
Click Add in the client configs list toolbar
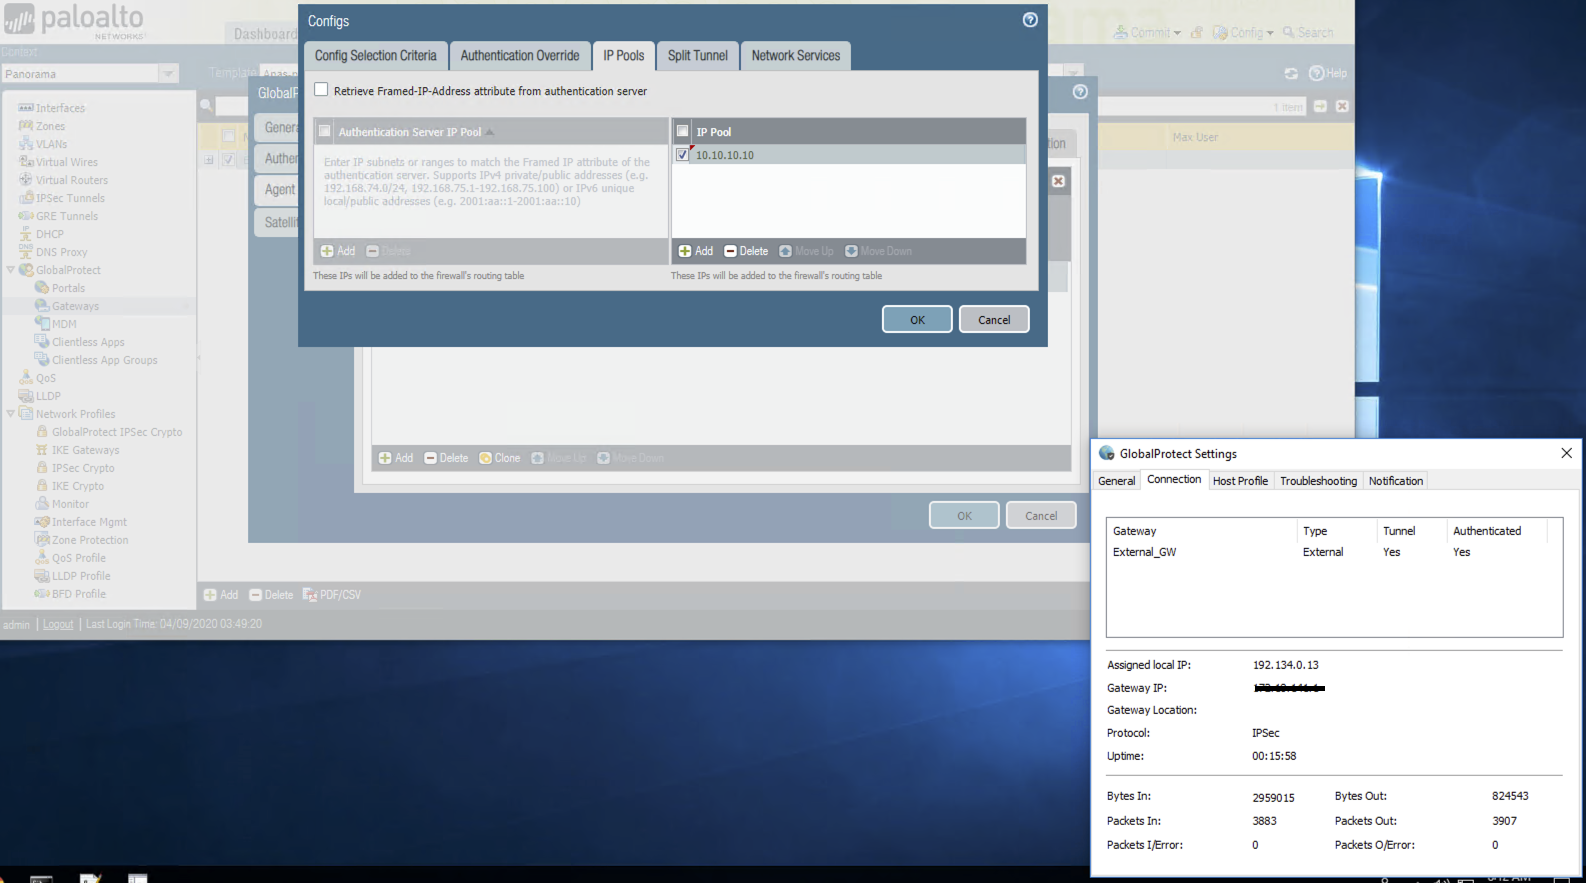396,458
